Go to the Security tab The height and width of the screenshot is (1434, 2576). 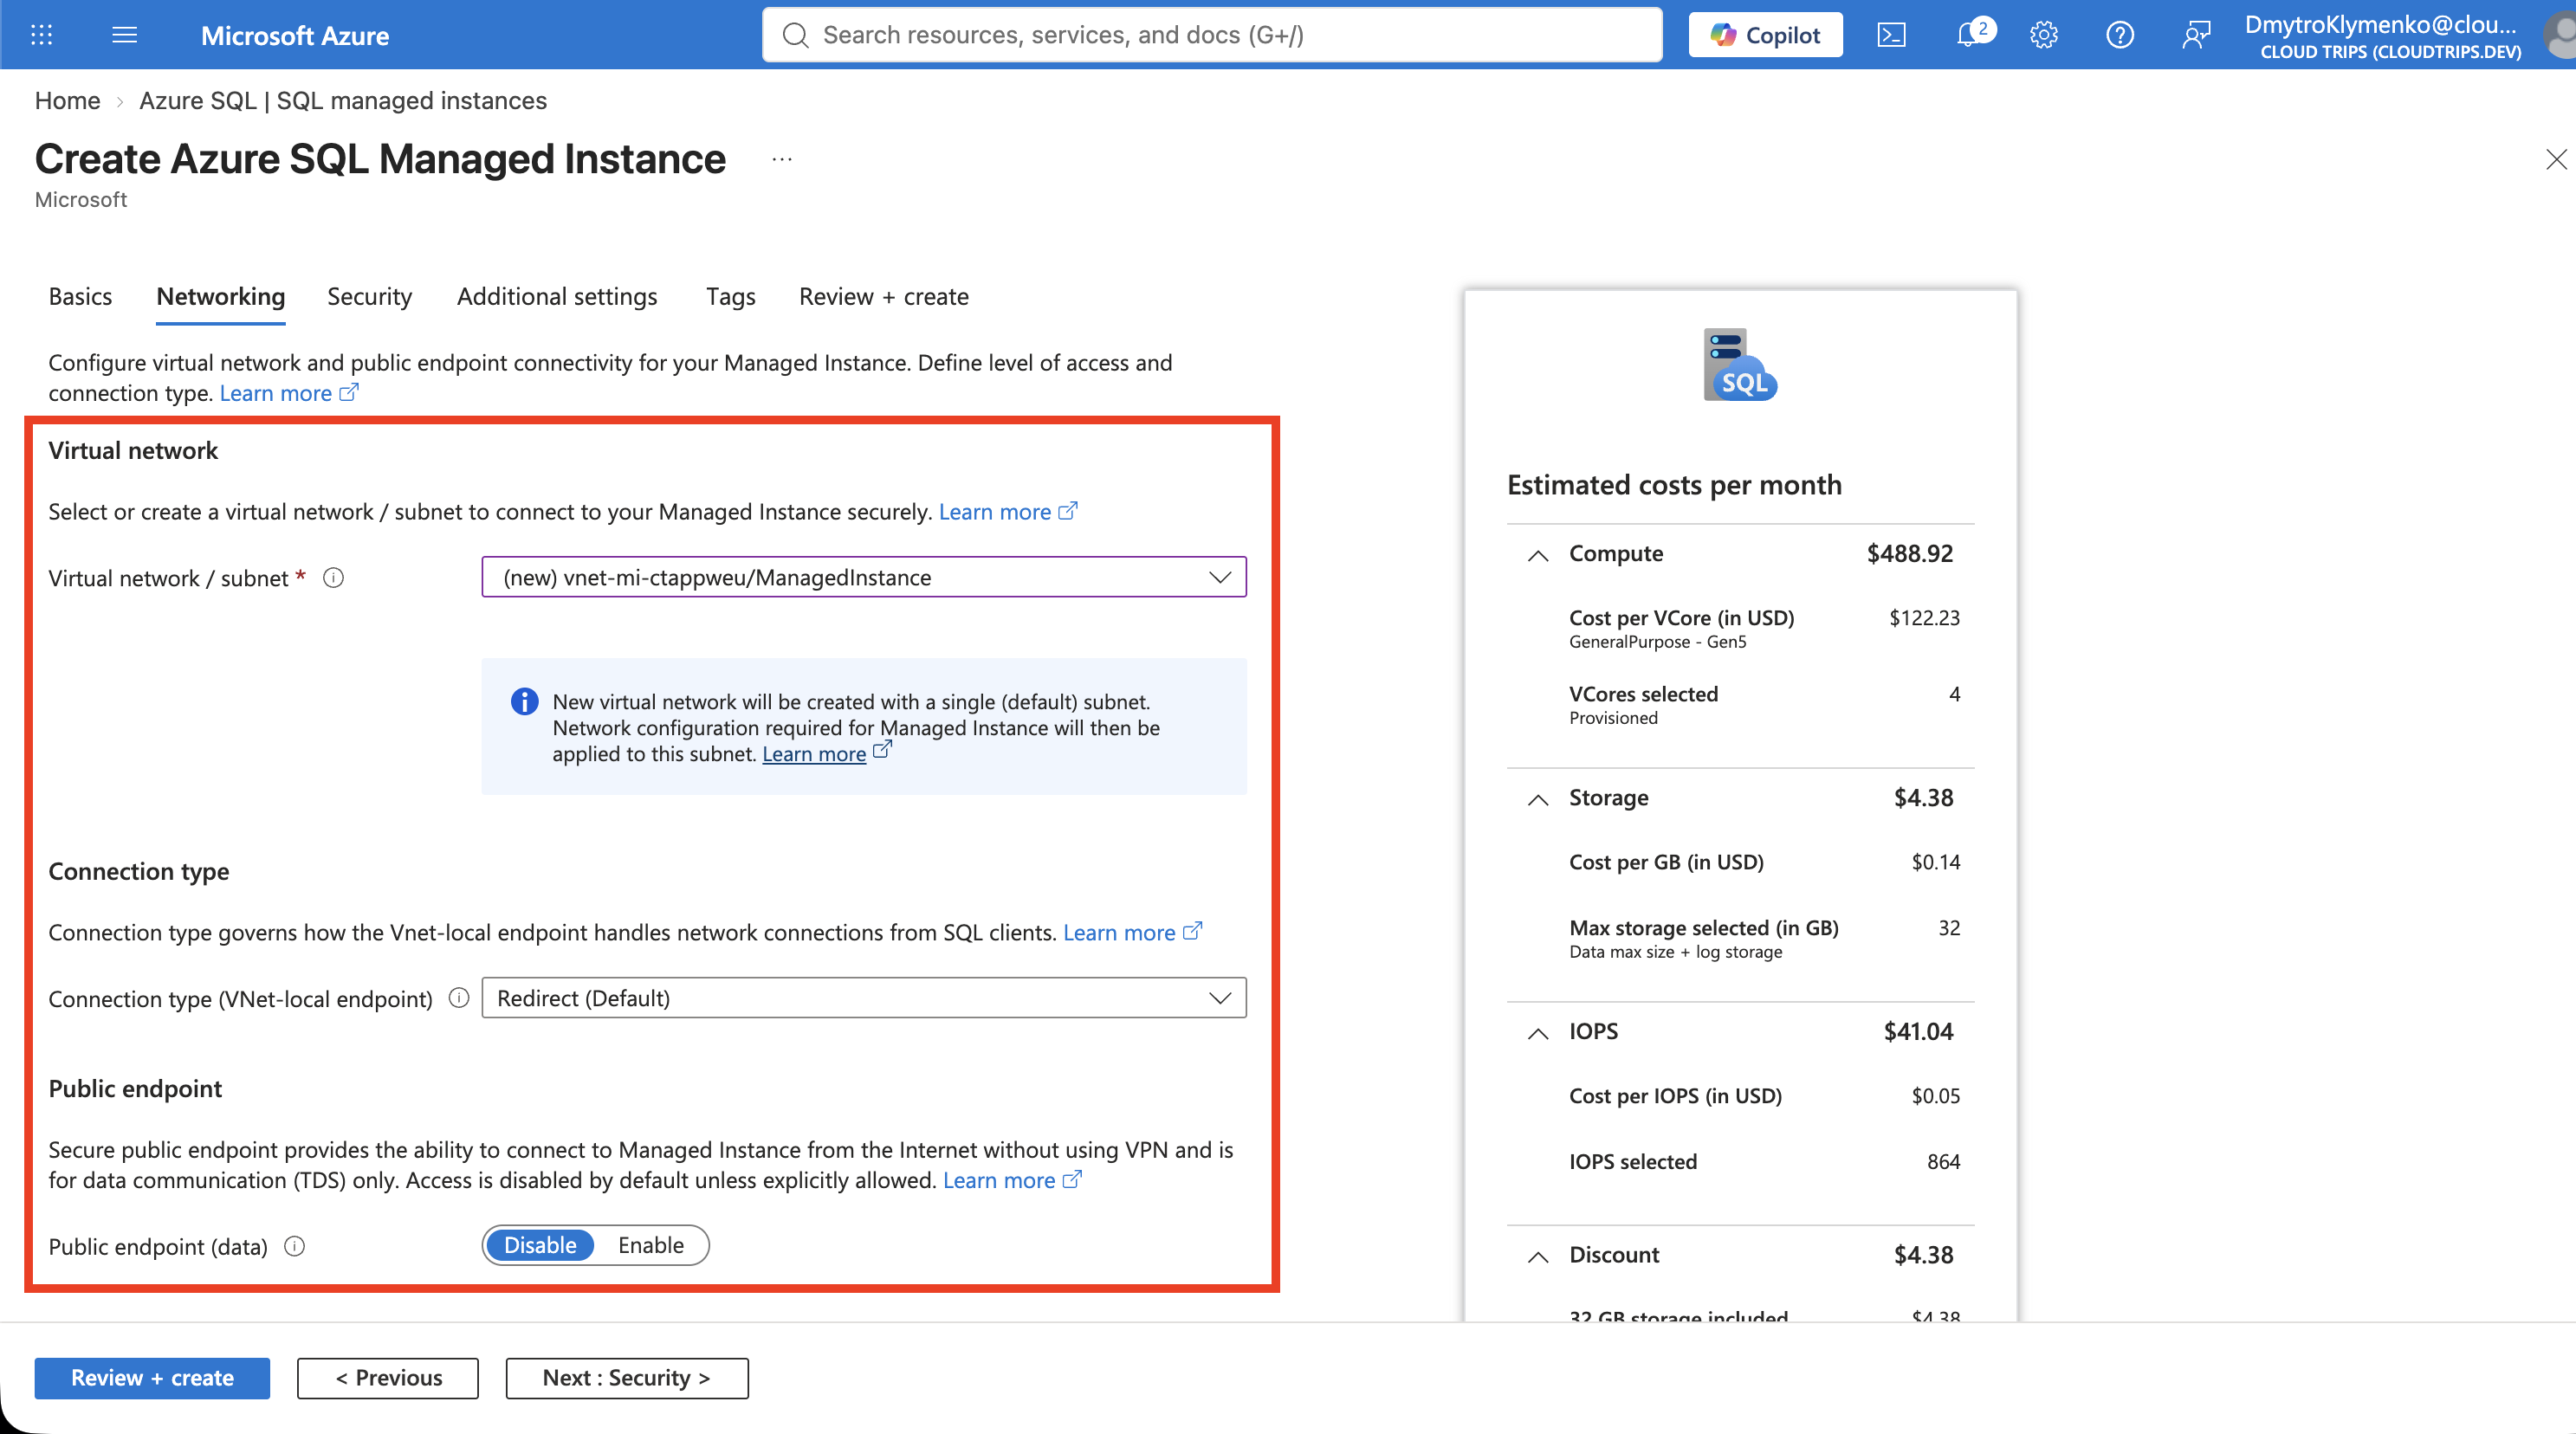tap(369, 296)
